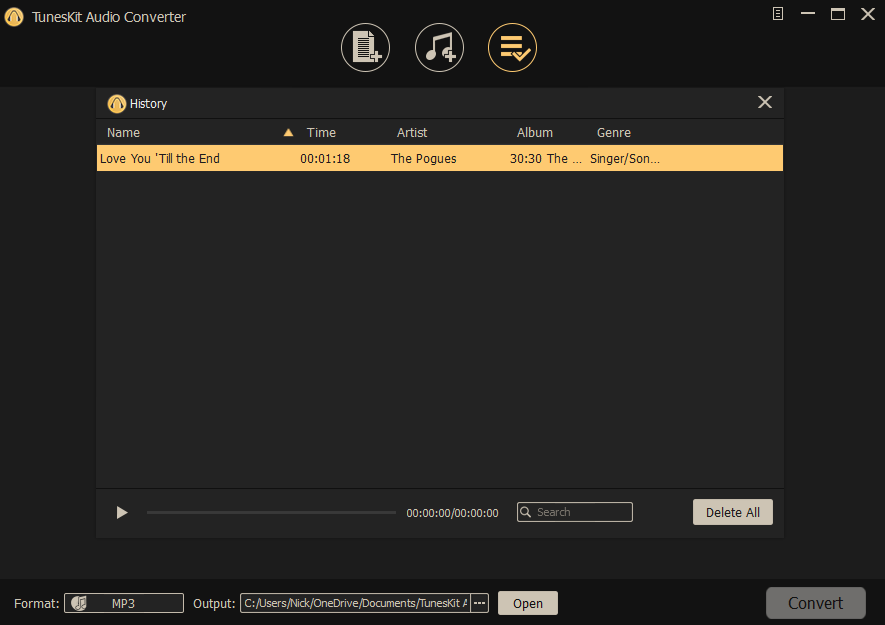Image resolution: width=885 pixels, height=625 pixels.
Task: Click the add audio files icon
Action: [x=365, y=46]
